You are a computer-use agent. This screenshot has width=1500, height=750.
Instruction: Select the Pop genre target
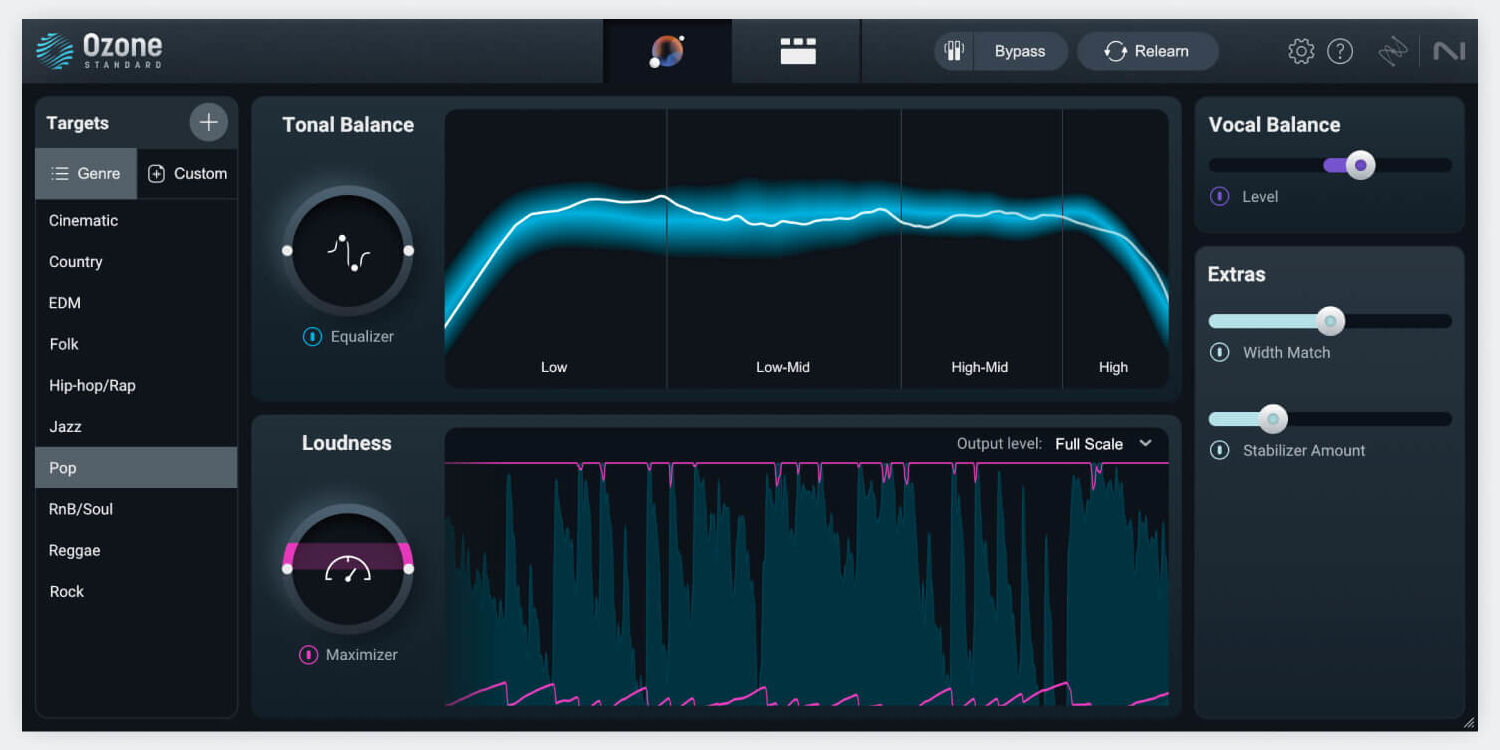coord(136,468)
